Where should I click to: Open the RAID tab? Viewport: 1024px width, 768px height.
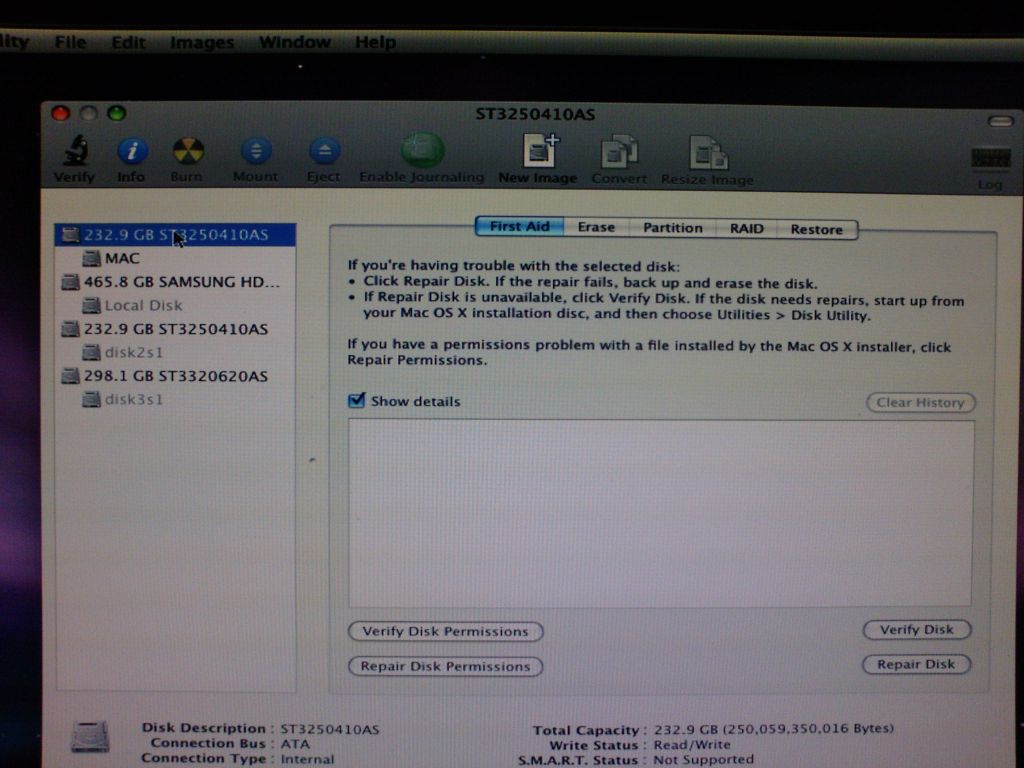(x=746, y=229)
